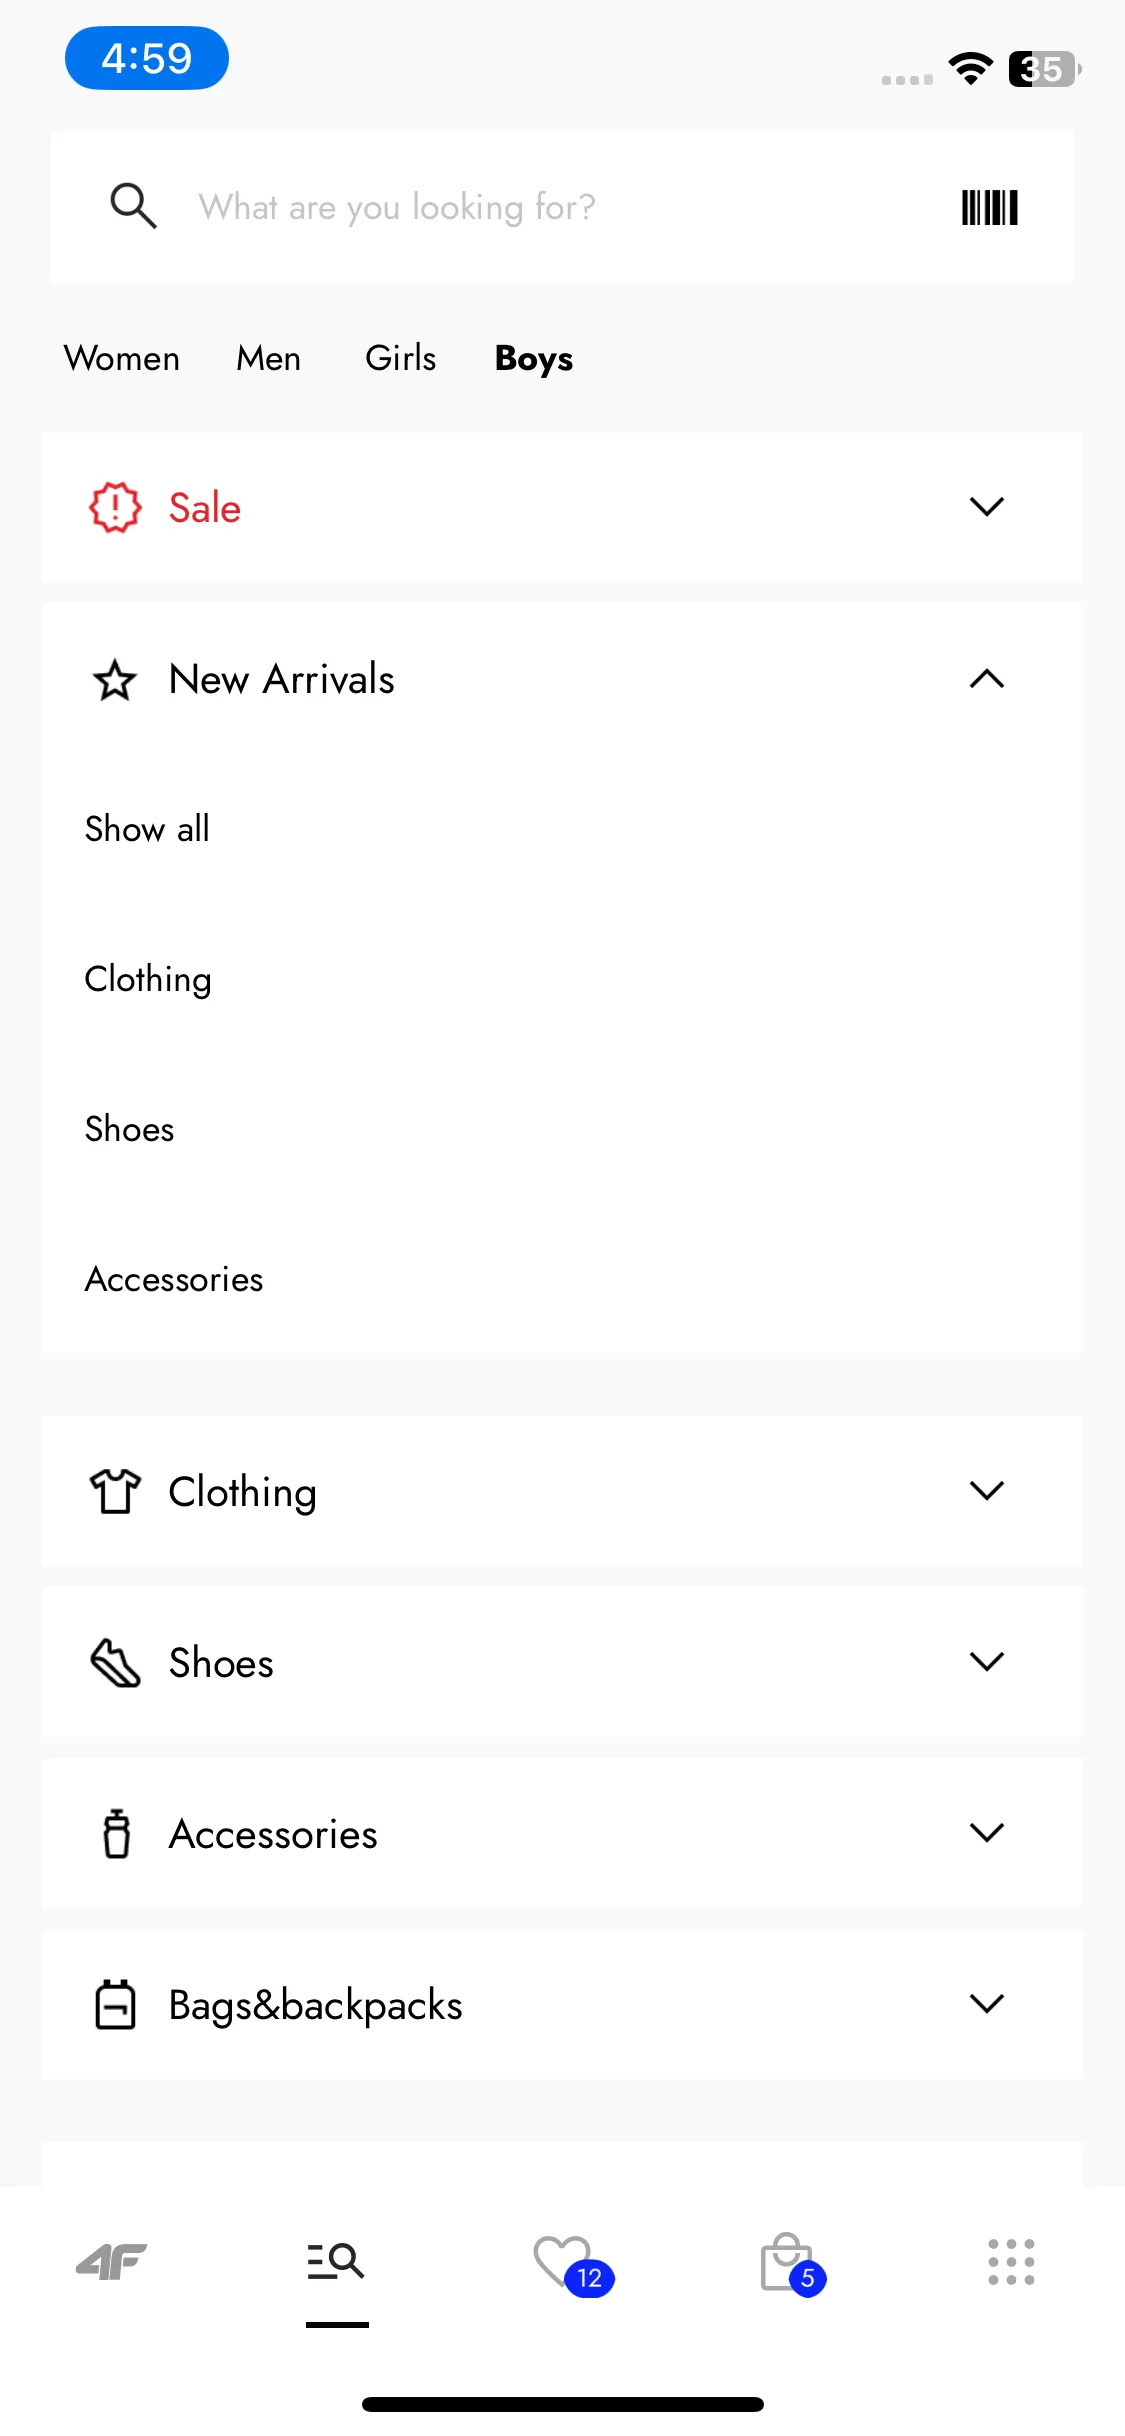Open Shoes under New Arrivals
Image resolution: width=1125 pixels, height=2436 pixels.
[x=129, y=1129]
